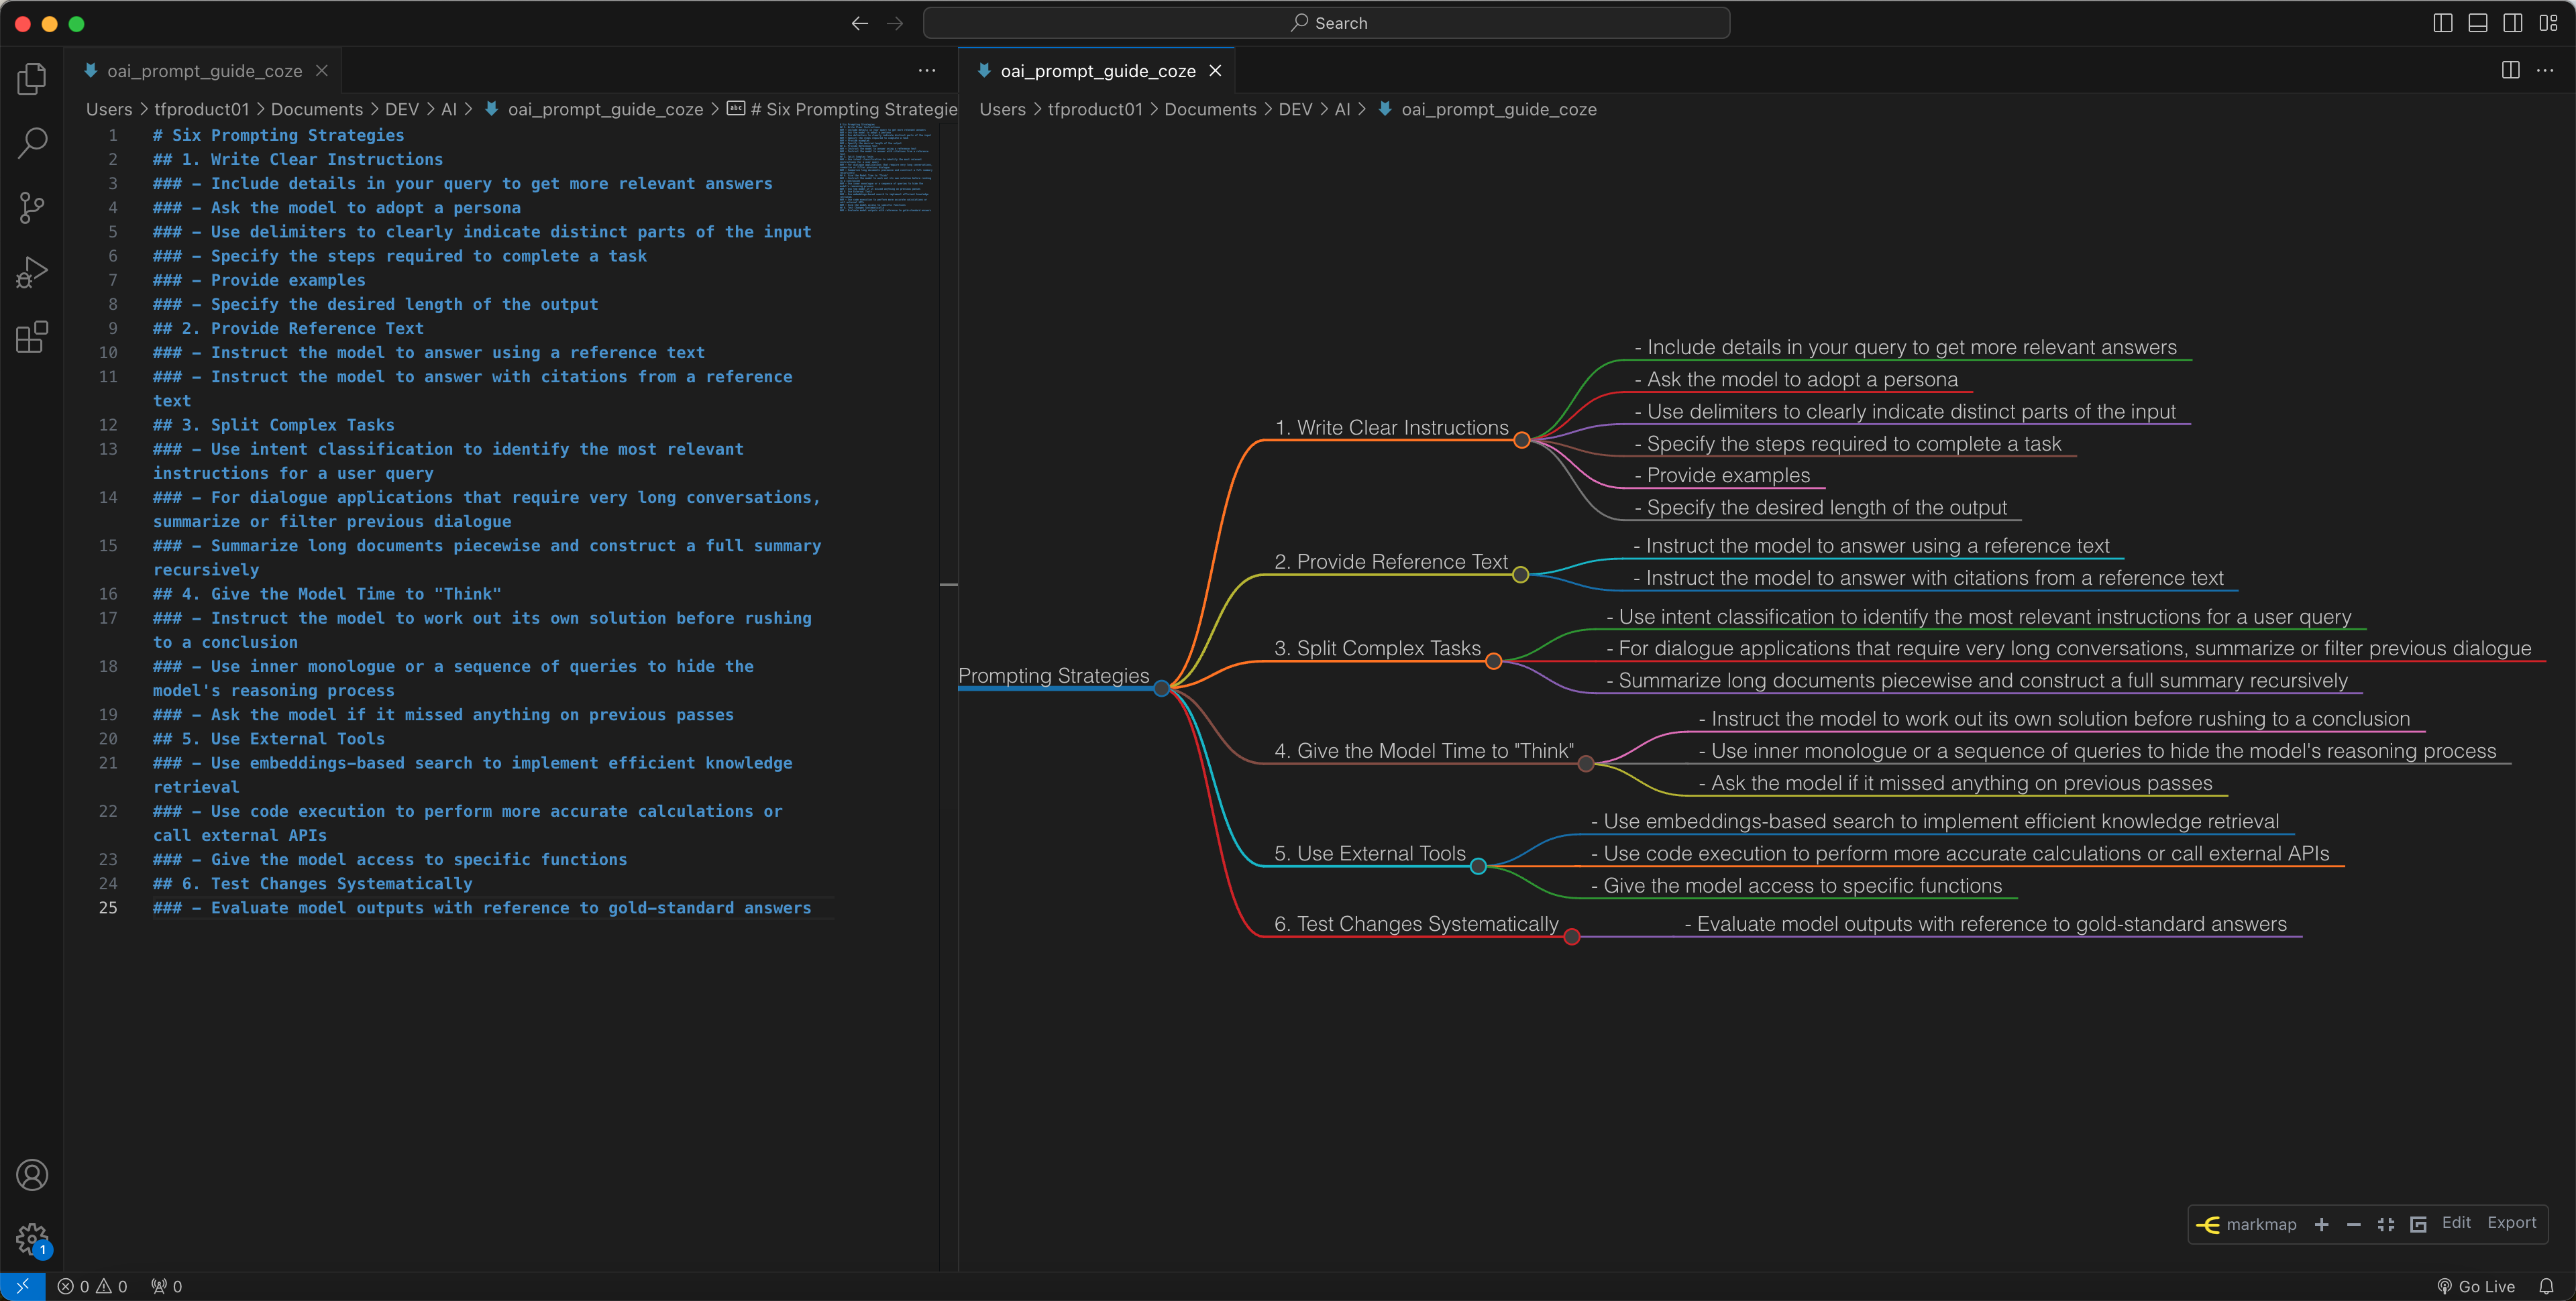
Task: Collapse the '1. Write Clear Instructions' node circle
Action: point(1521,440)
